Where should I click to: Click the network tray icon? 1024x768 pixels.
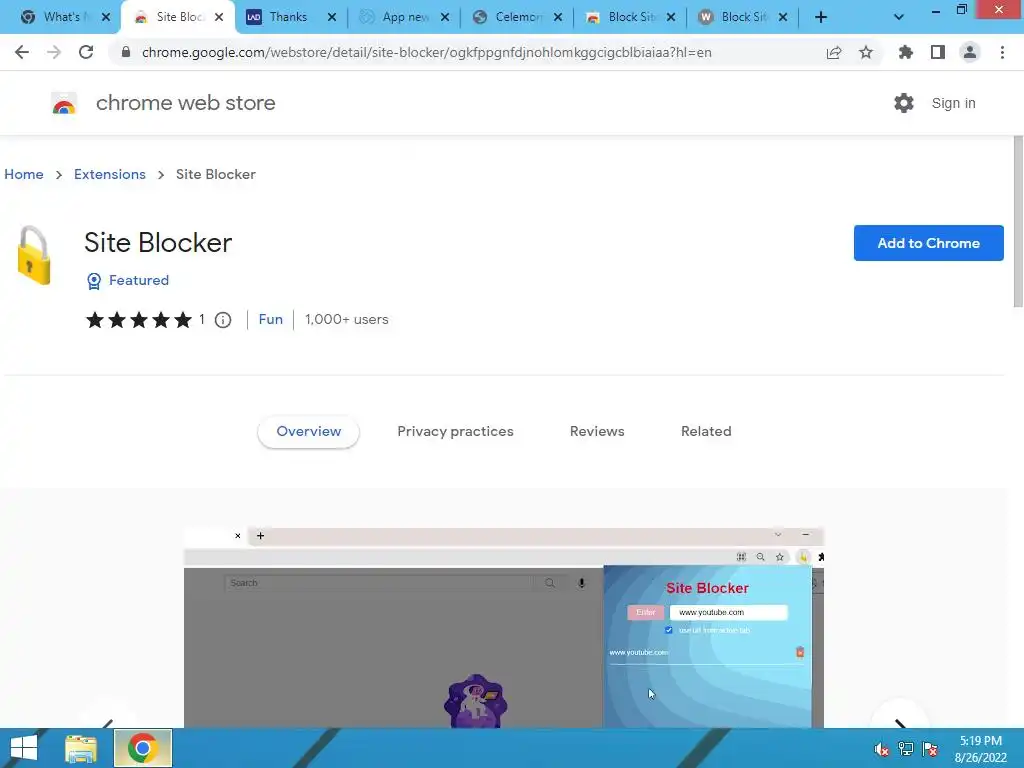click(x=906, y=749)
